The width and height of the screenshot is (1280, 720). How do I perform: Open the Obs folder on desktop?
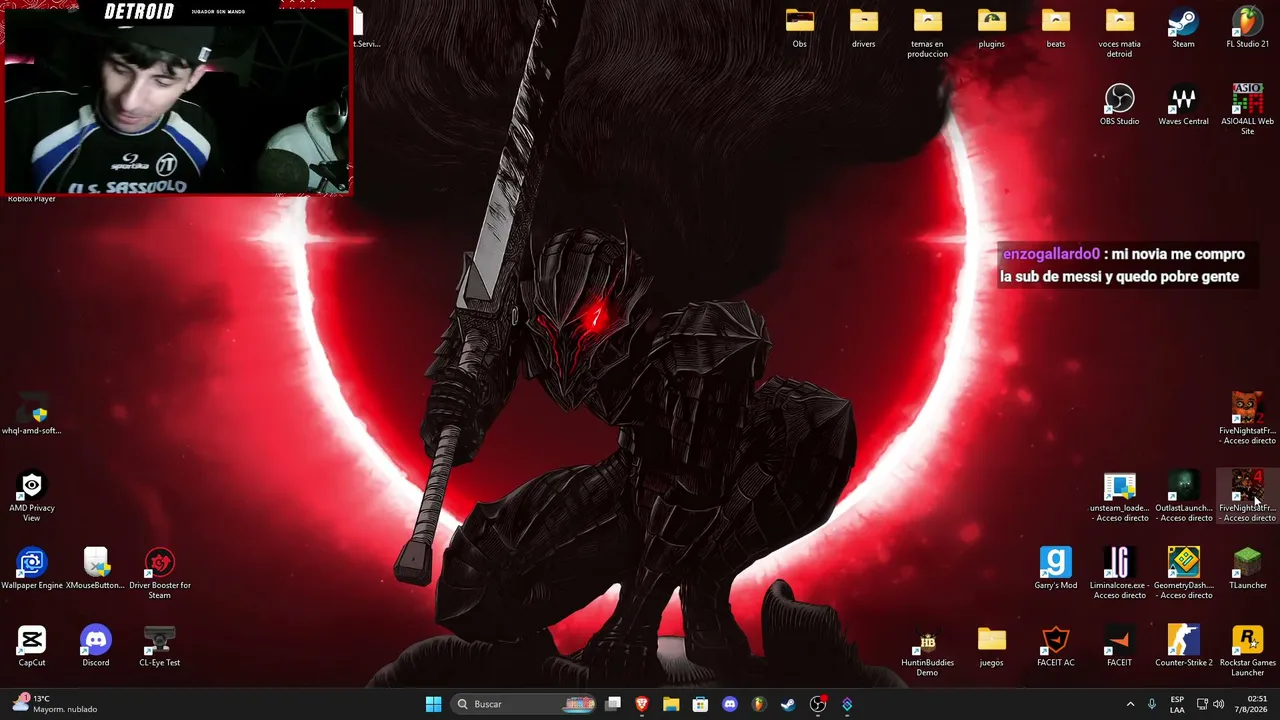[x=799, y=28]
